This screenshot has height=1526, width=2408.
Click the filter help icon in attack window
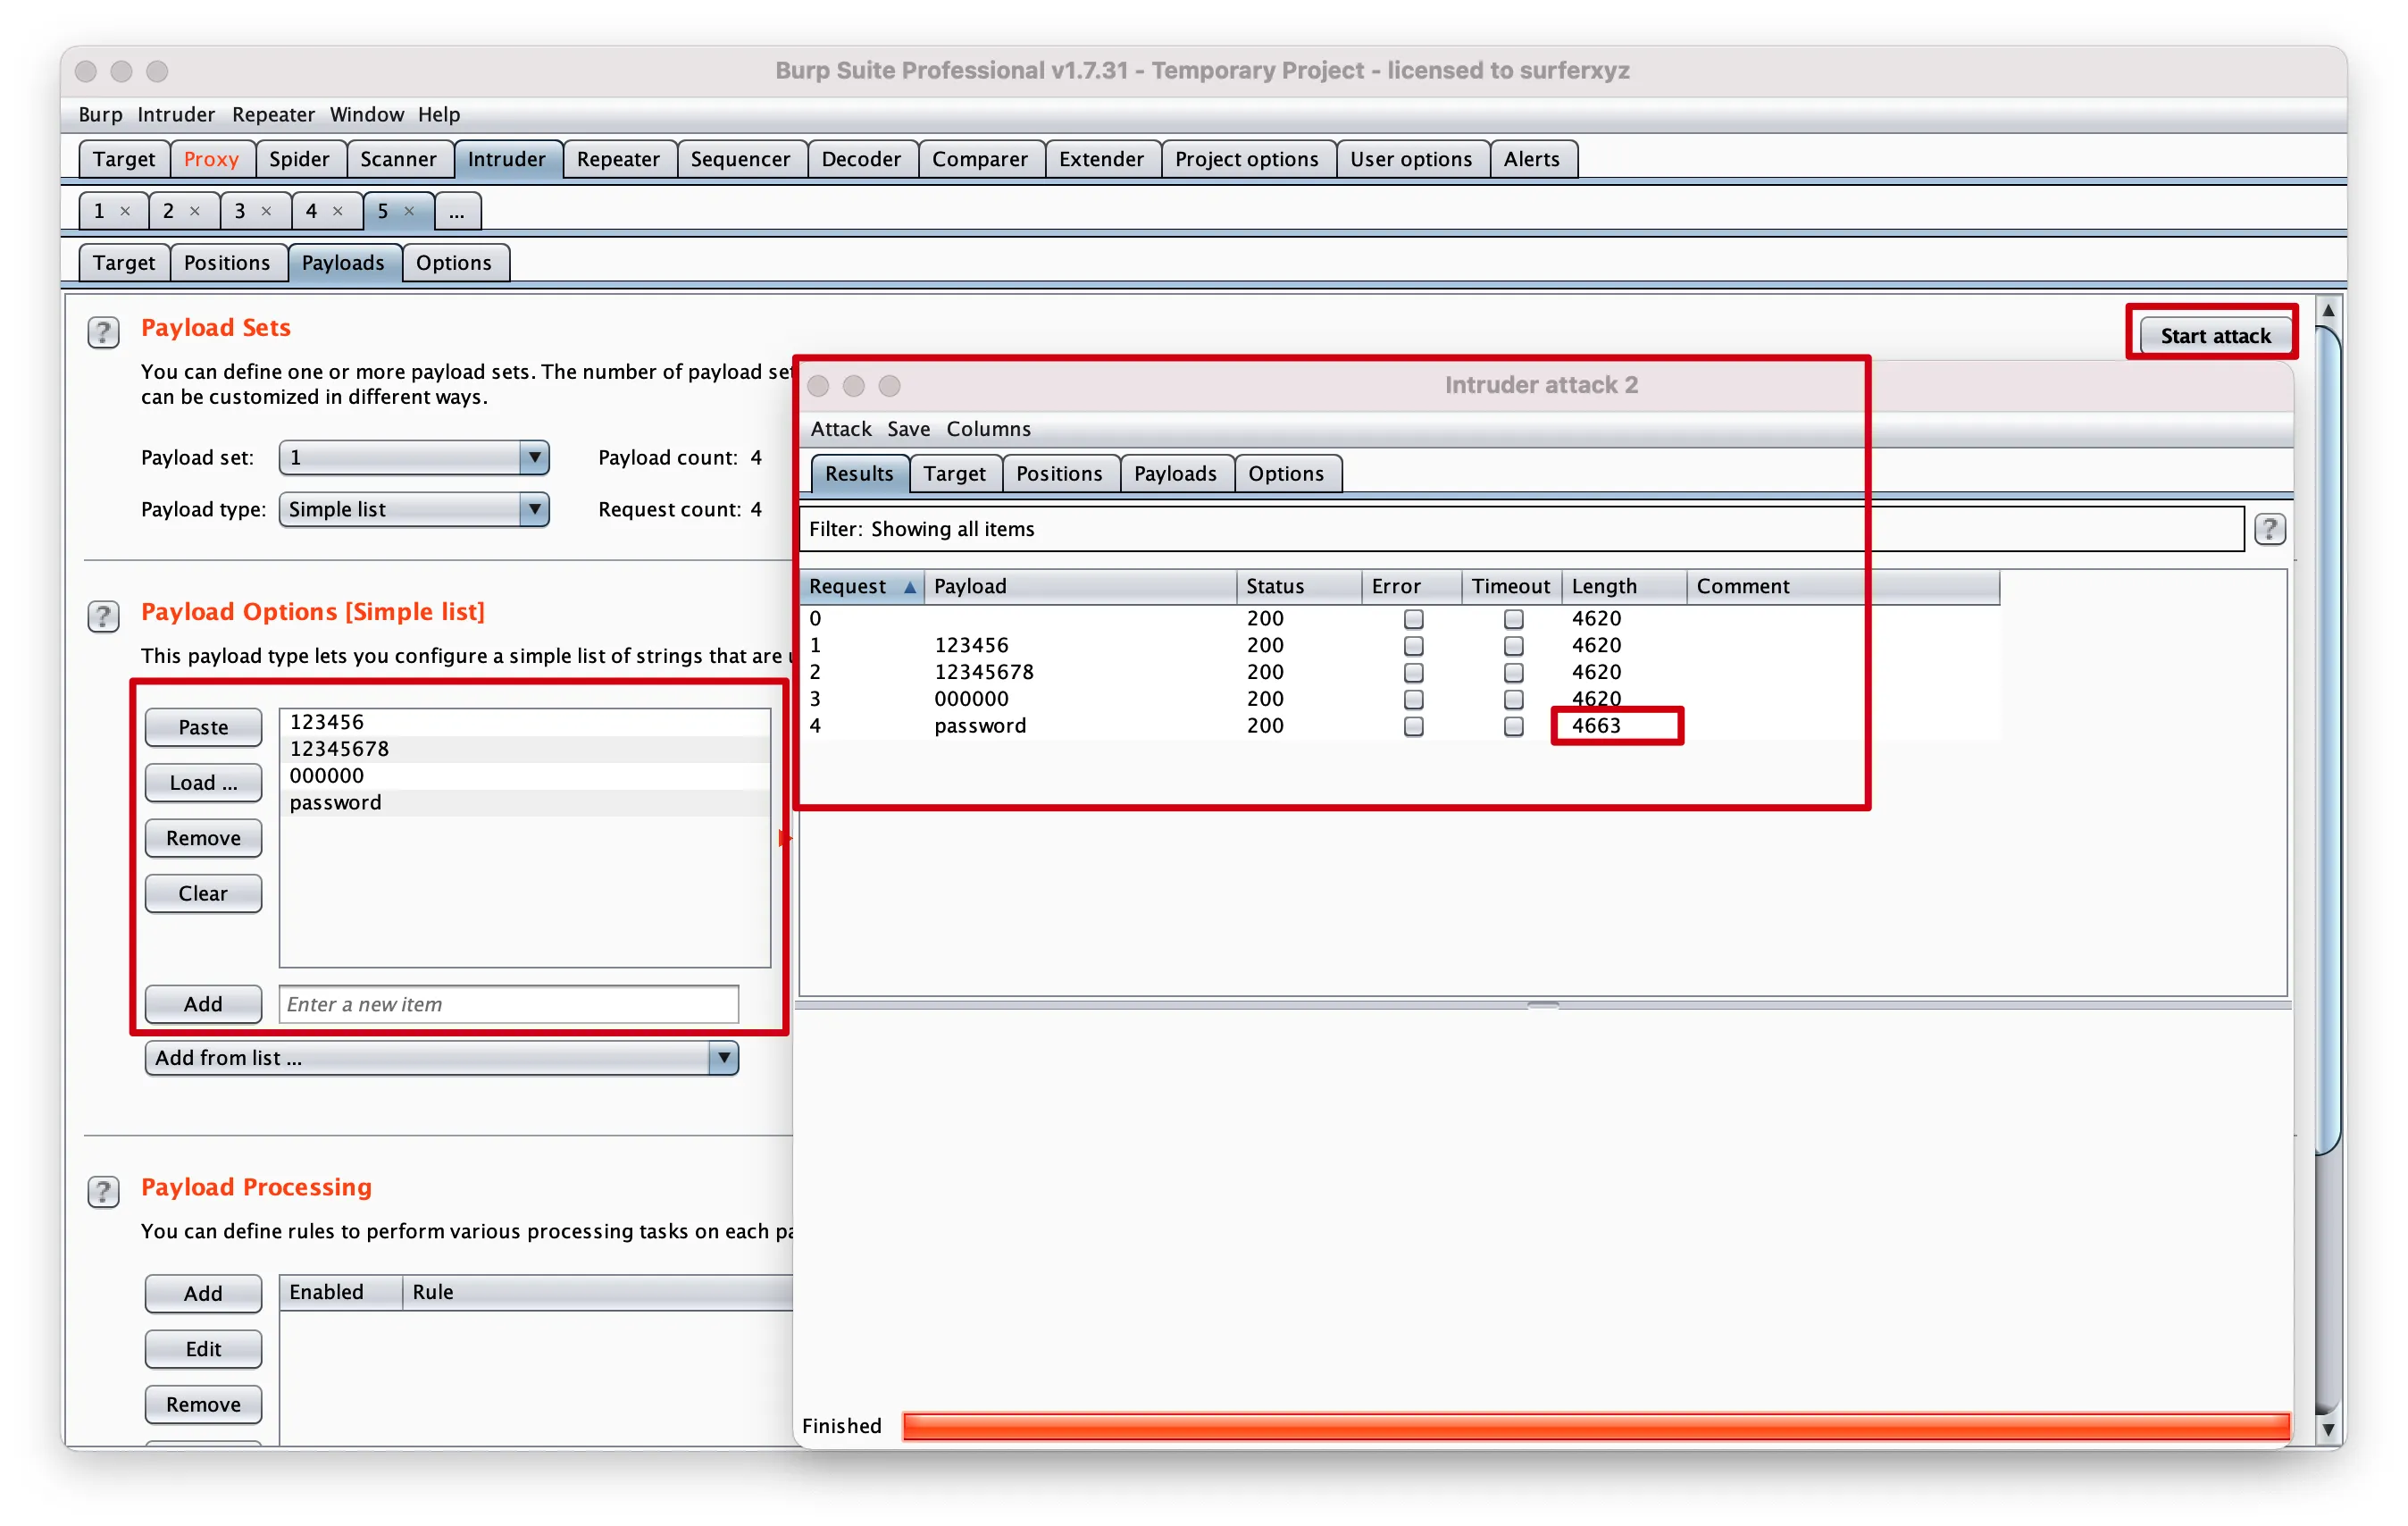tap(2269, 528)
